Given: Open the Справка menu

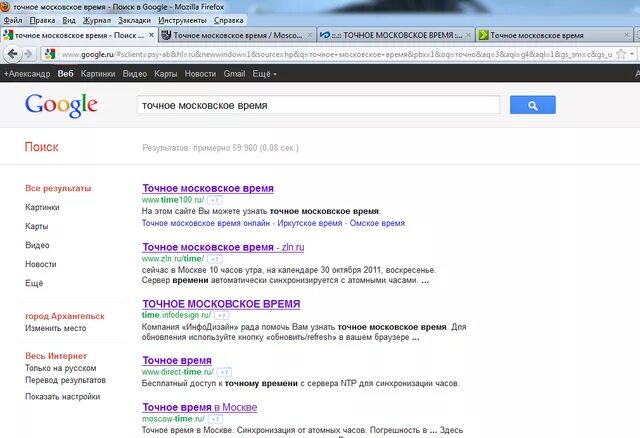Looking at the screenshot, I should (x=229, y=20).
